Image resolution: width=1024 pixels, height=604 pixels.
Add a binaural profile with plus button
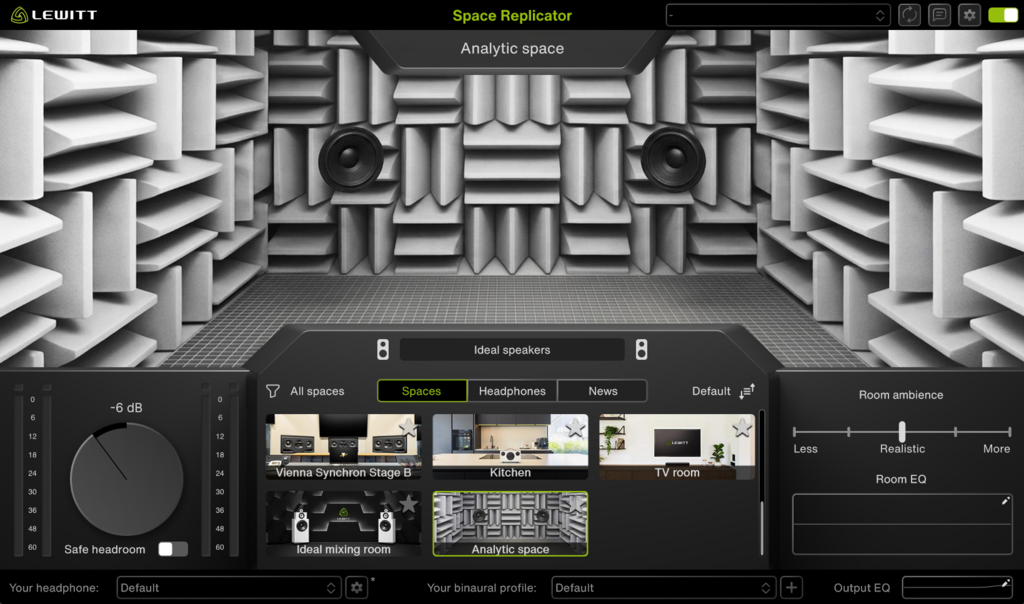click(792, 588)
